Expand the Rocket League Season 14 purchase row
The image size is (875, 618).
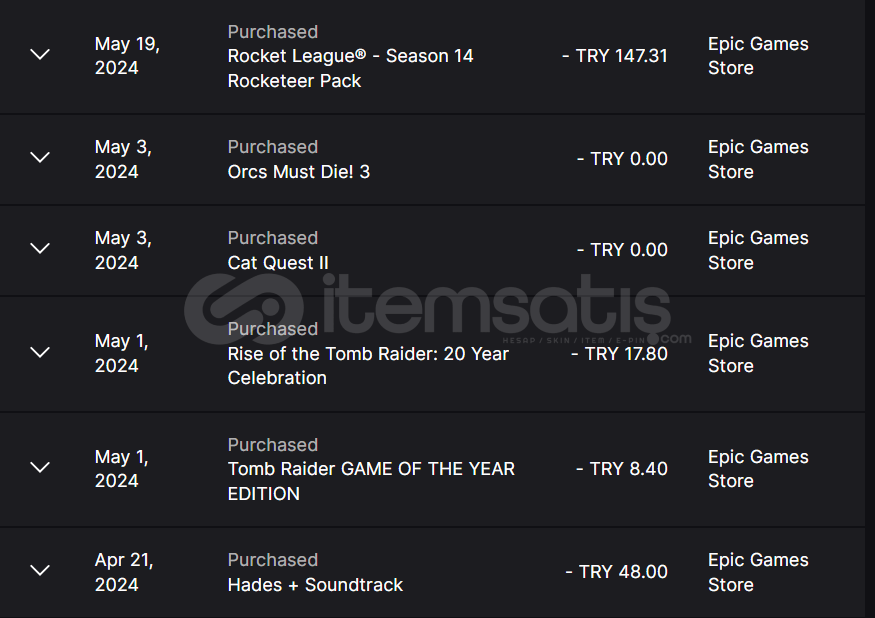pyautogui.click(x=40, y=54)
